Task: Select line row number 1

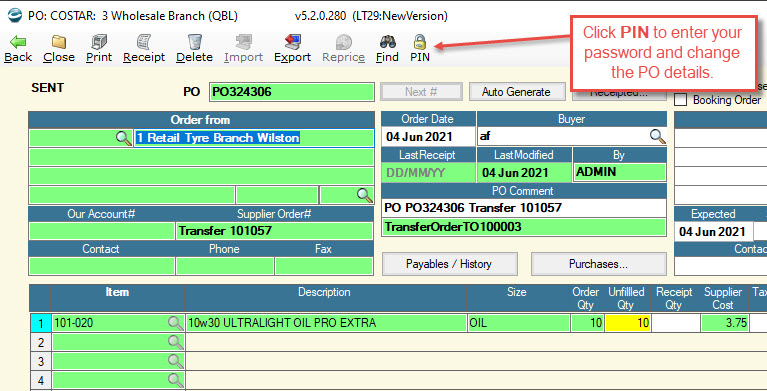Action: pyautogui.click(x=41, y=323)
